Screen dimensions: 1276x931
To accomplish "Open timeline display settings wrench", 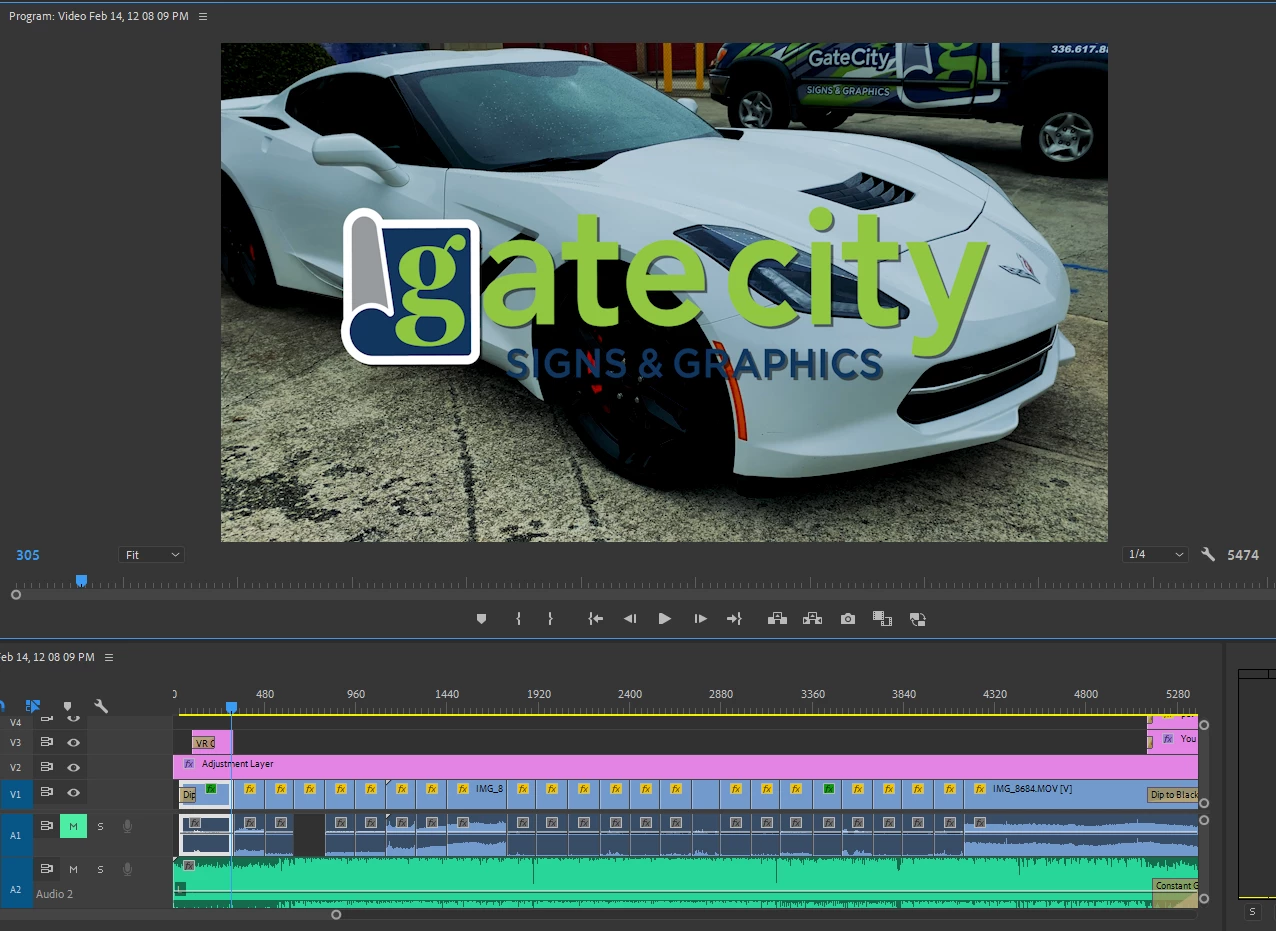I will [101, 706].
